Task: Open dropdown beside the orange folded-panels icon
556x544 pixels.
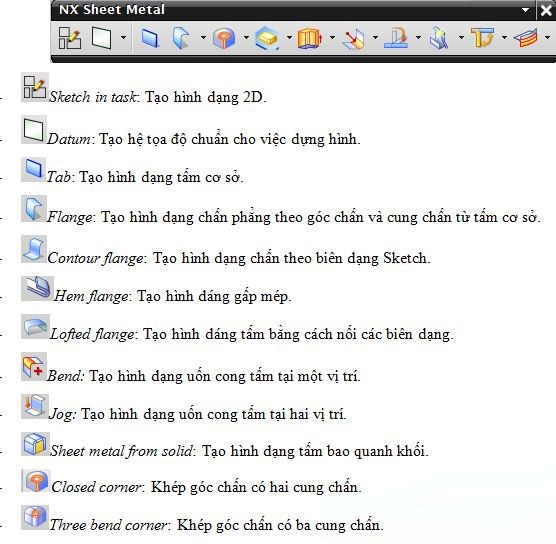Action: pos(332,37)
